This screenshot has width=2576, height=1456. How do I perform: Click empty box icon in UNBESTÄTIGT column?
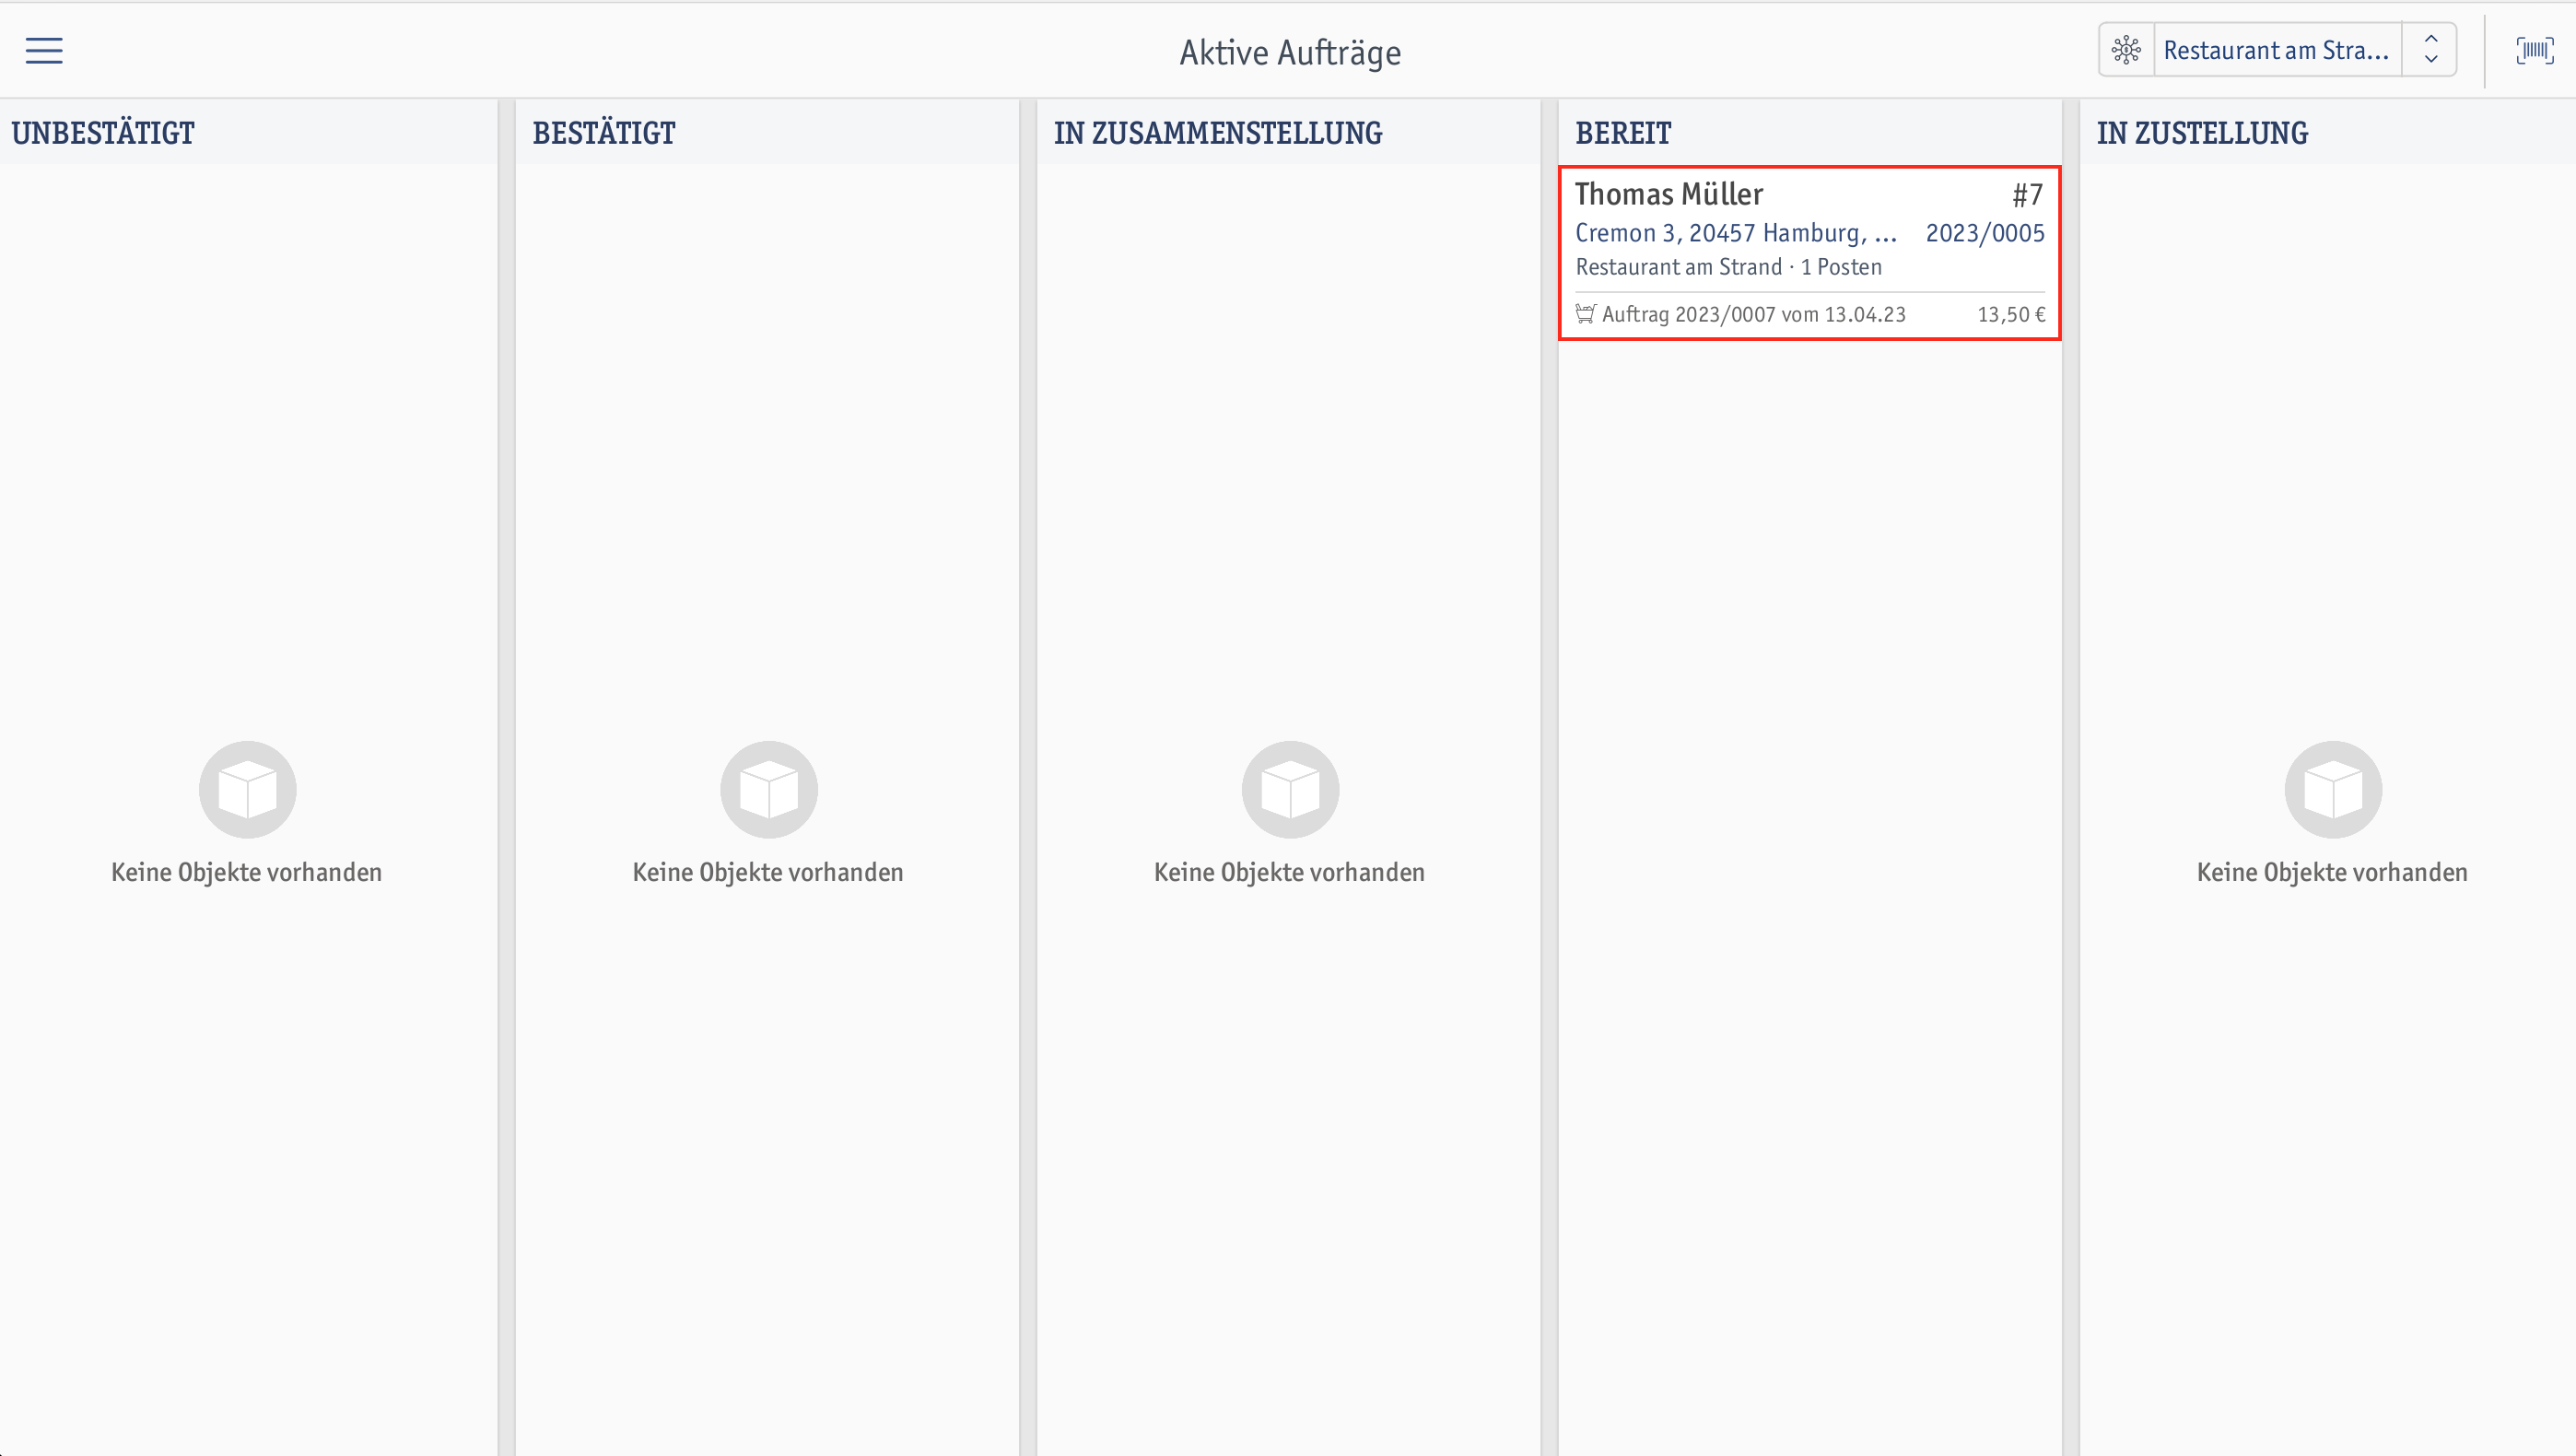tap(247, 789)
